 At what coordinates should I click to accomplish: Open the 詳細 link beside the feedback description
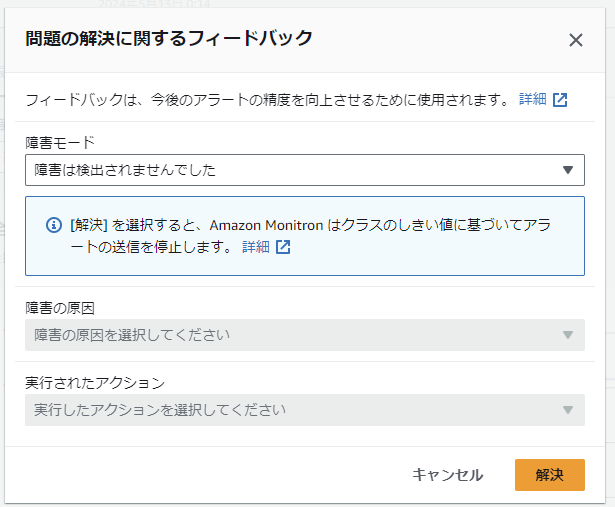point(533,99)
